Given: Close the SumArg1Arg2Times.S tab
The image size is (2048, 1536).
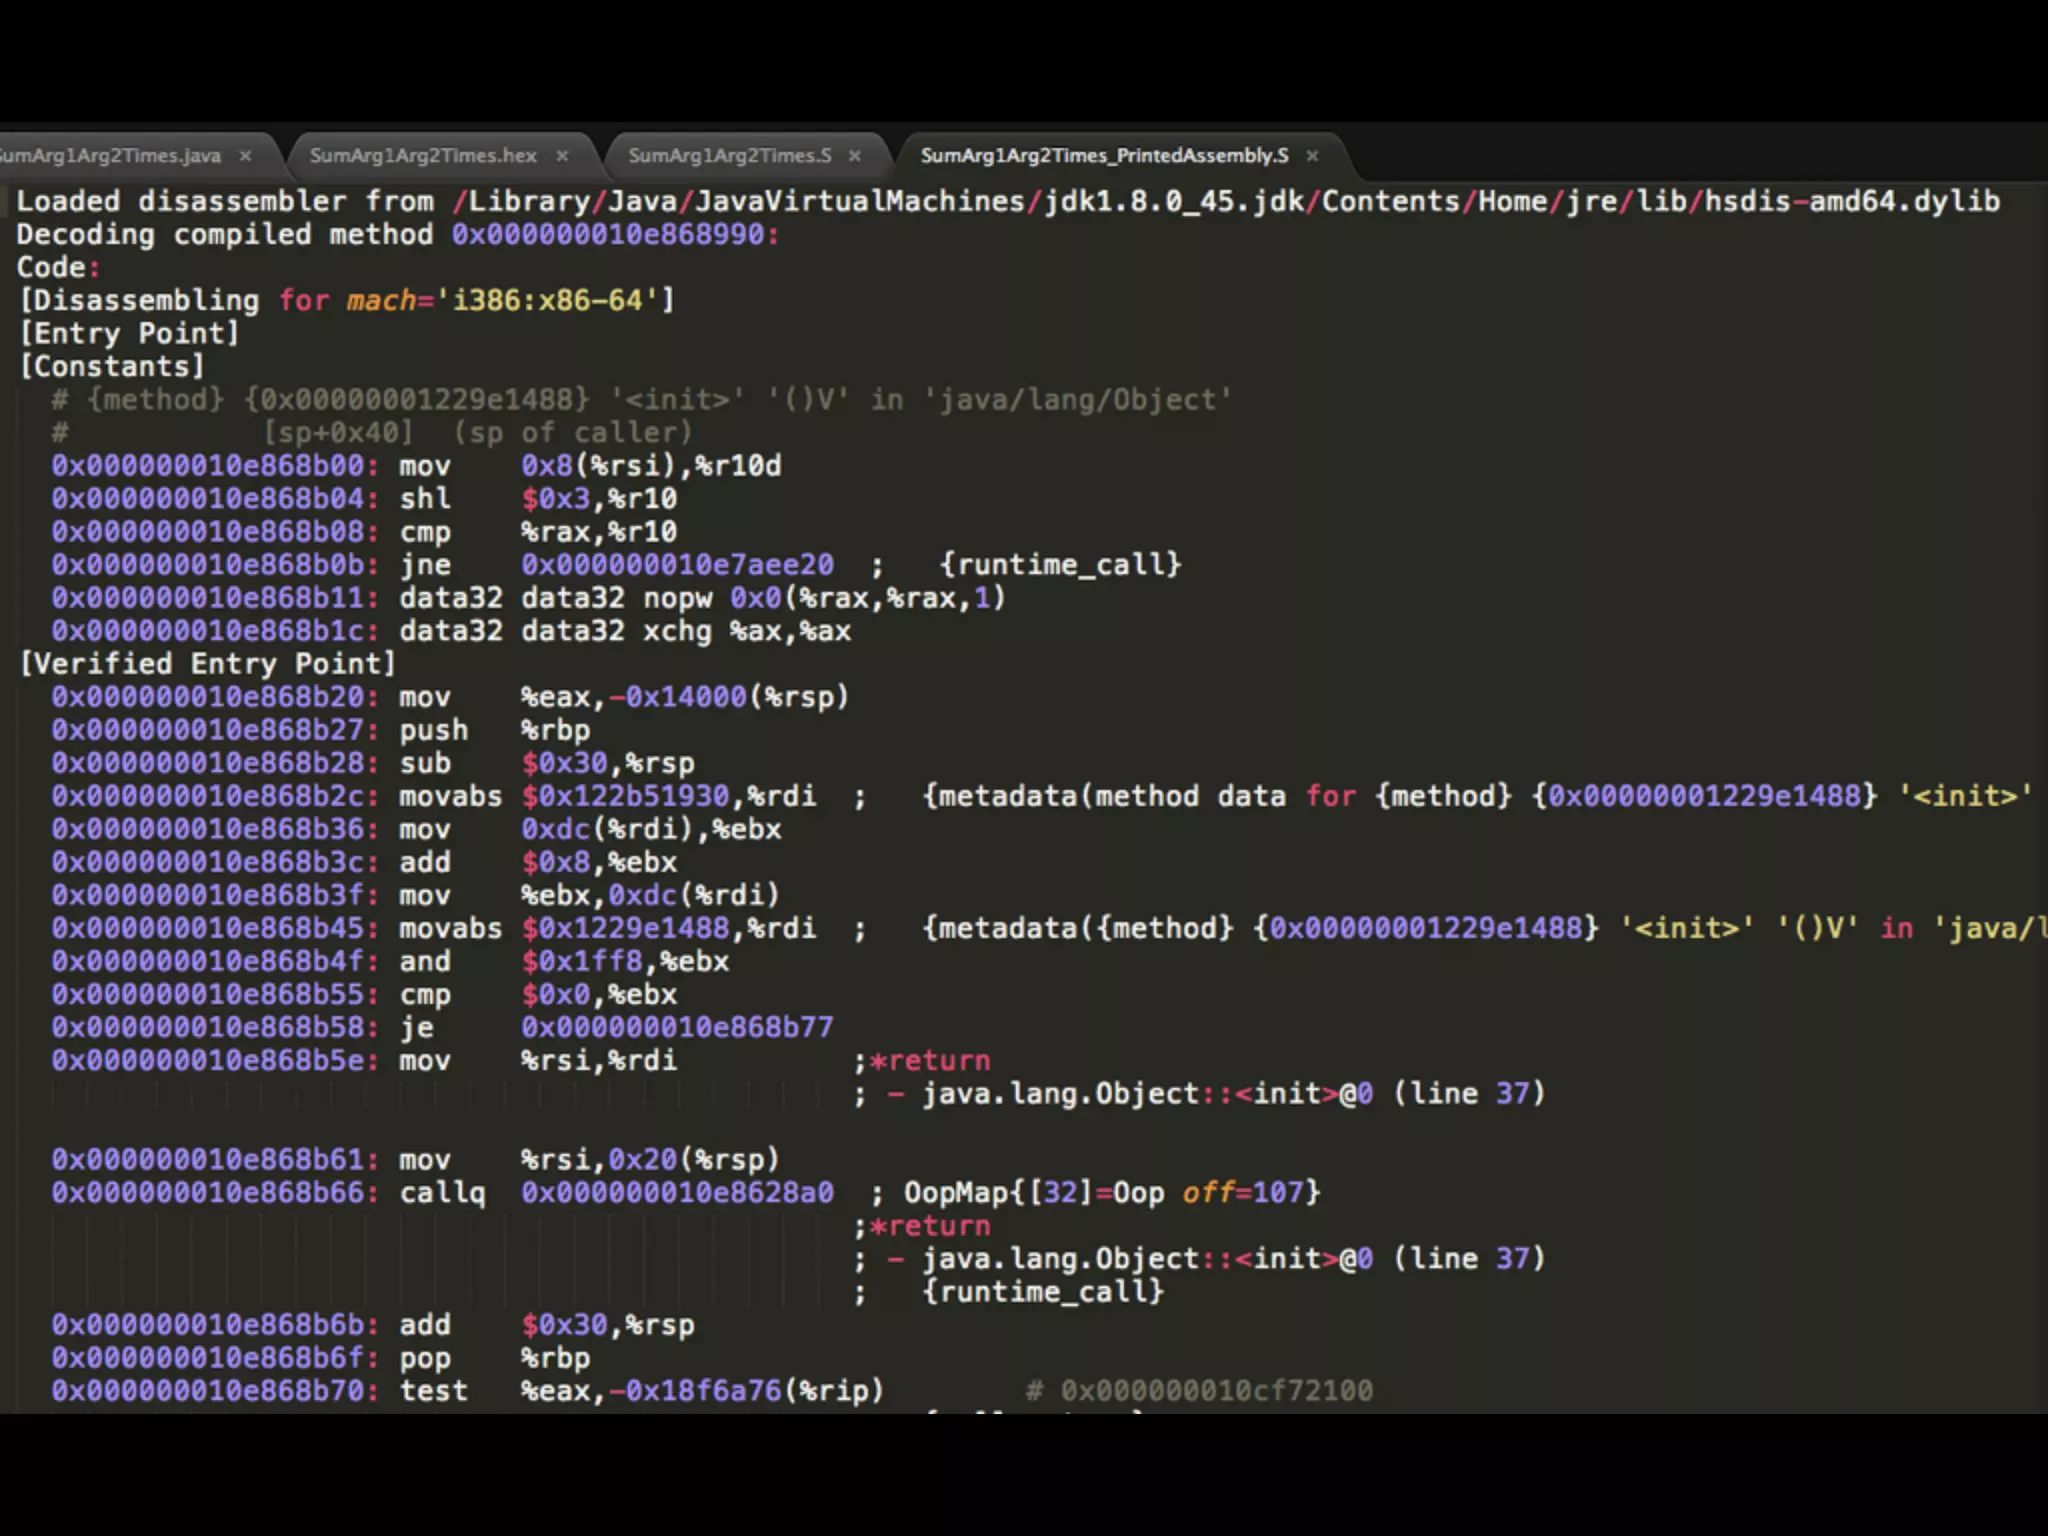Looking at the screenshot, I should coord(854,156).
